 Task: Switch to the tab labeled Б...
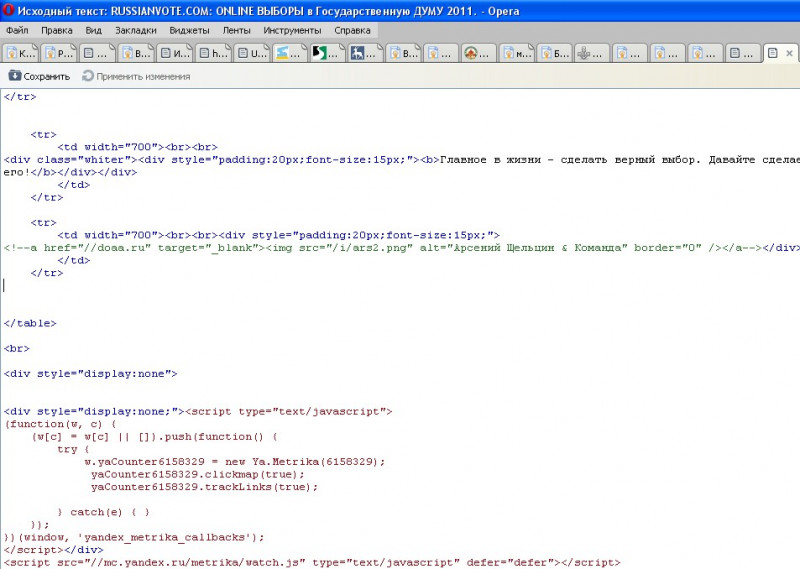(x=555, y=53)
